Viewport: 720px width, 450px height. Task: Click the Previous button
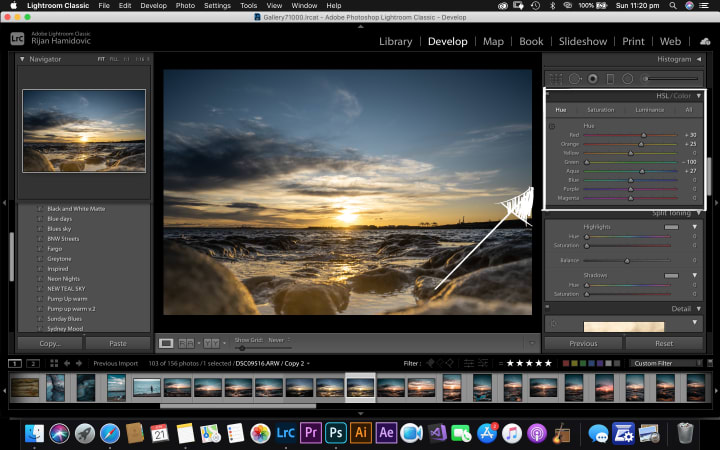583,343
